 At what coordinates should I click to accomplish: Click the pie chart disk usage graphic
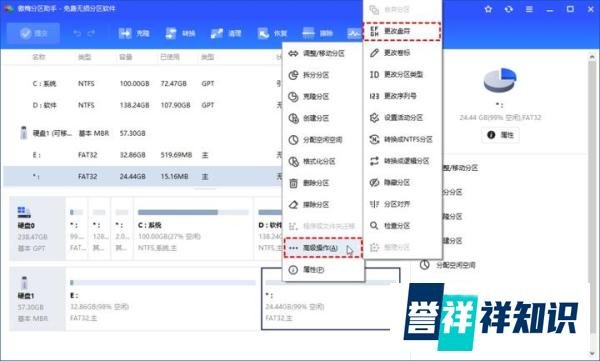(500, 80)
